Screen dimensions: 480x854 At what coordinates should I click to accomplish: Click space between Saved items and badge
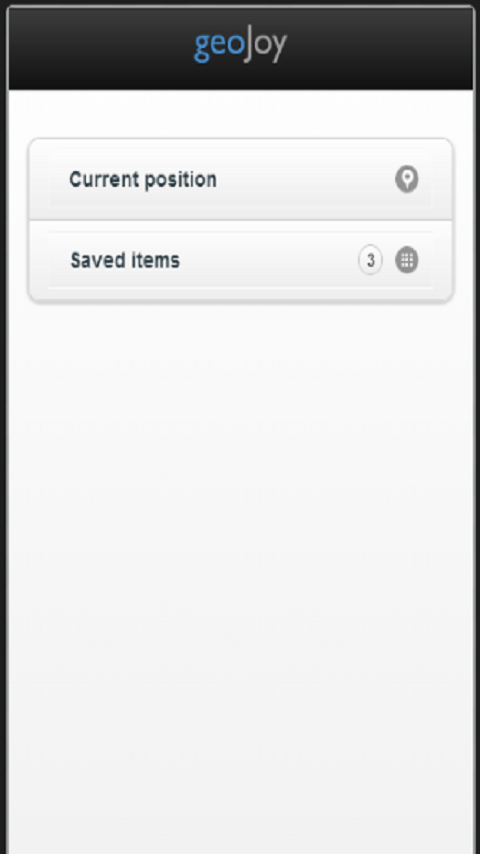(269, 260)
